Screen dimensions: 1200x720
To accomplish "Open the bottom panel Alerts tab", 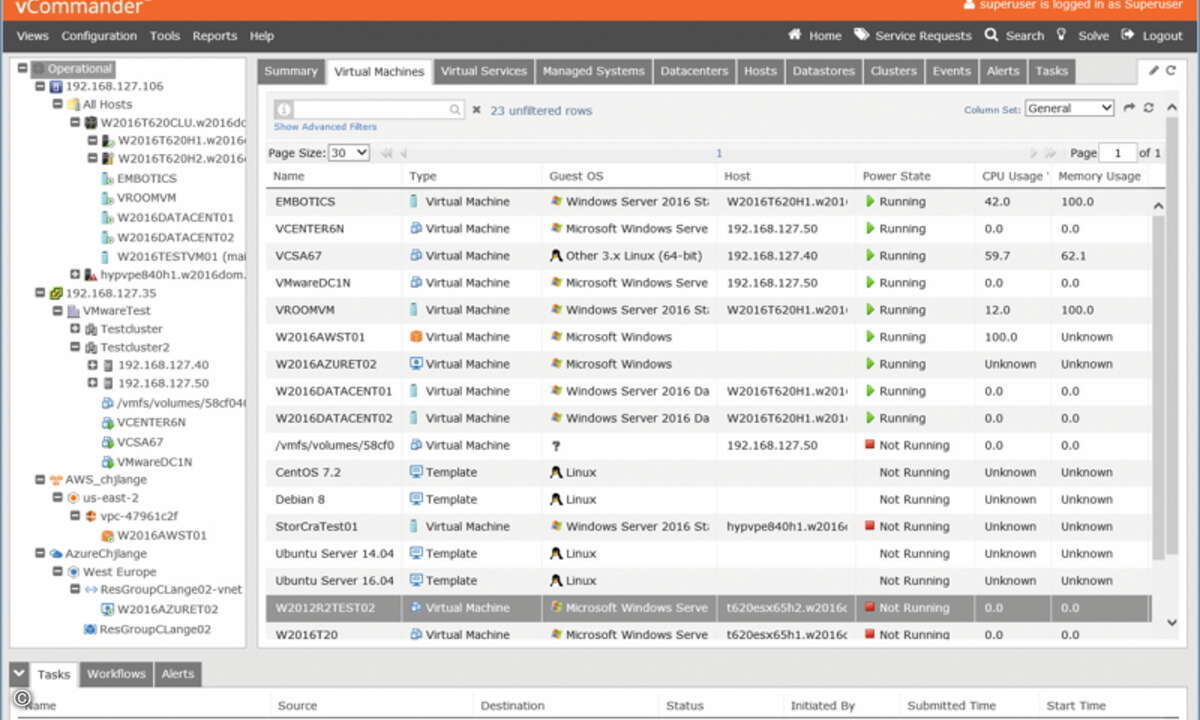I will coord(178,674).
